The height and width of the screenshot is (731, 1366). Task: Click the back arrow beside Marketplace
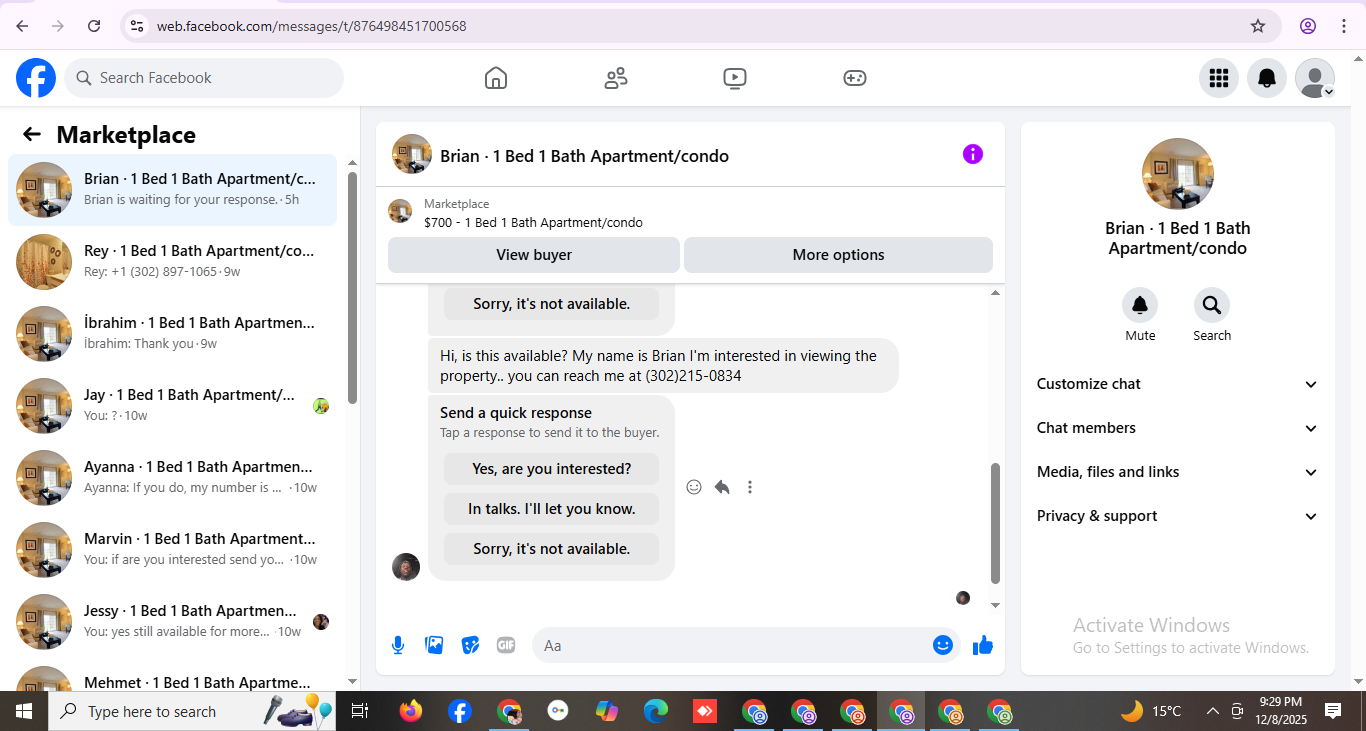pyautogui.click(x=32, y=135)
